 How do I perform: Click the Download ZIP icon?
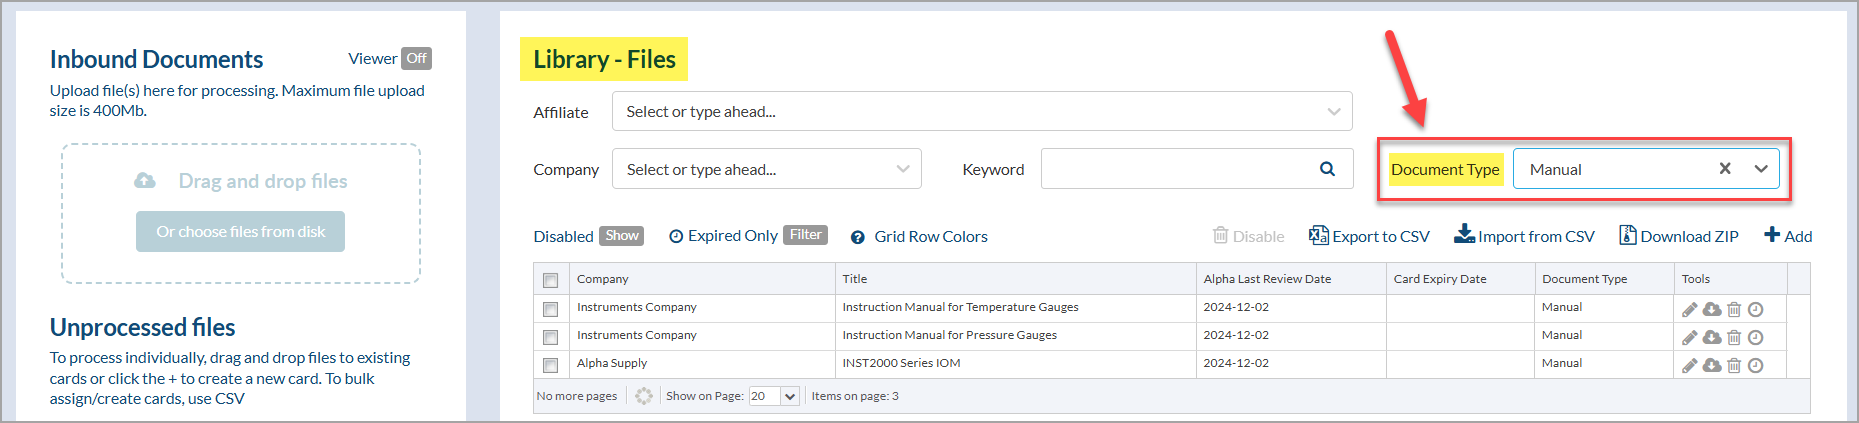click(1628, 235)
